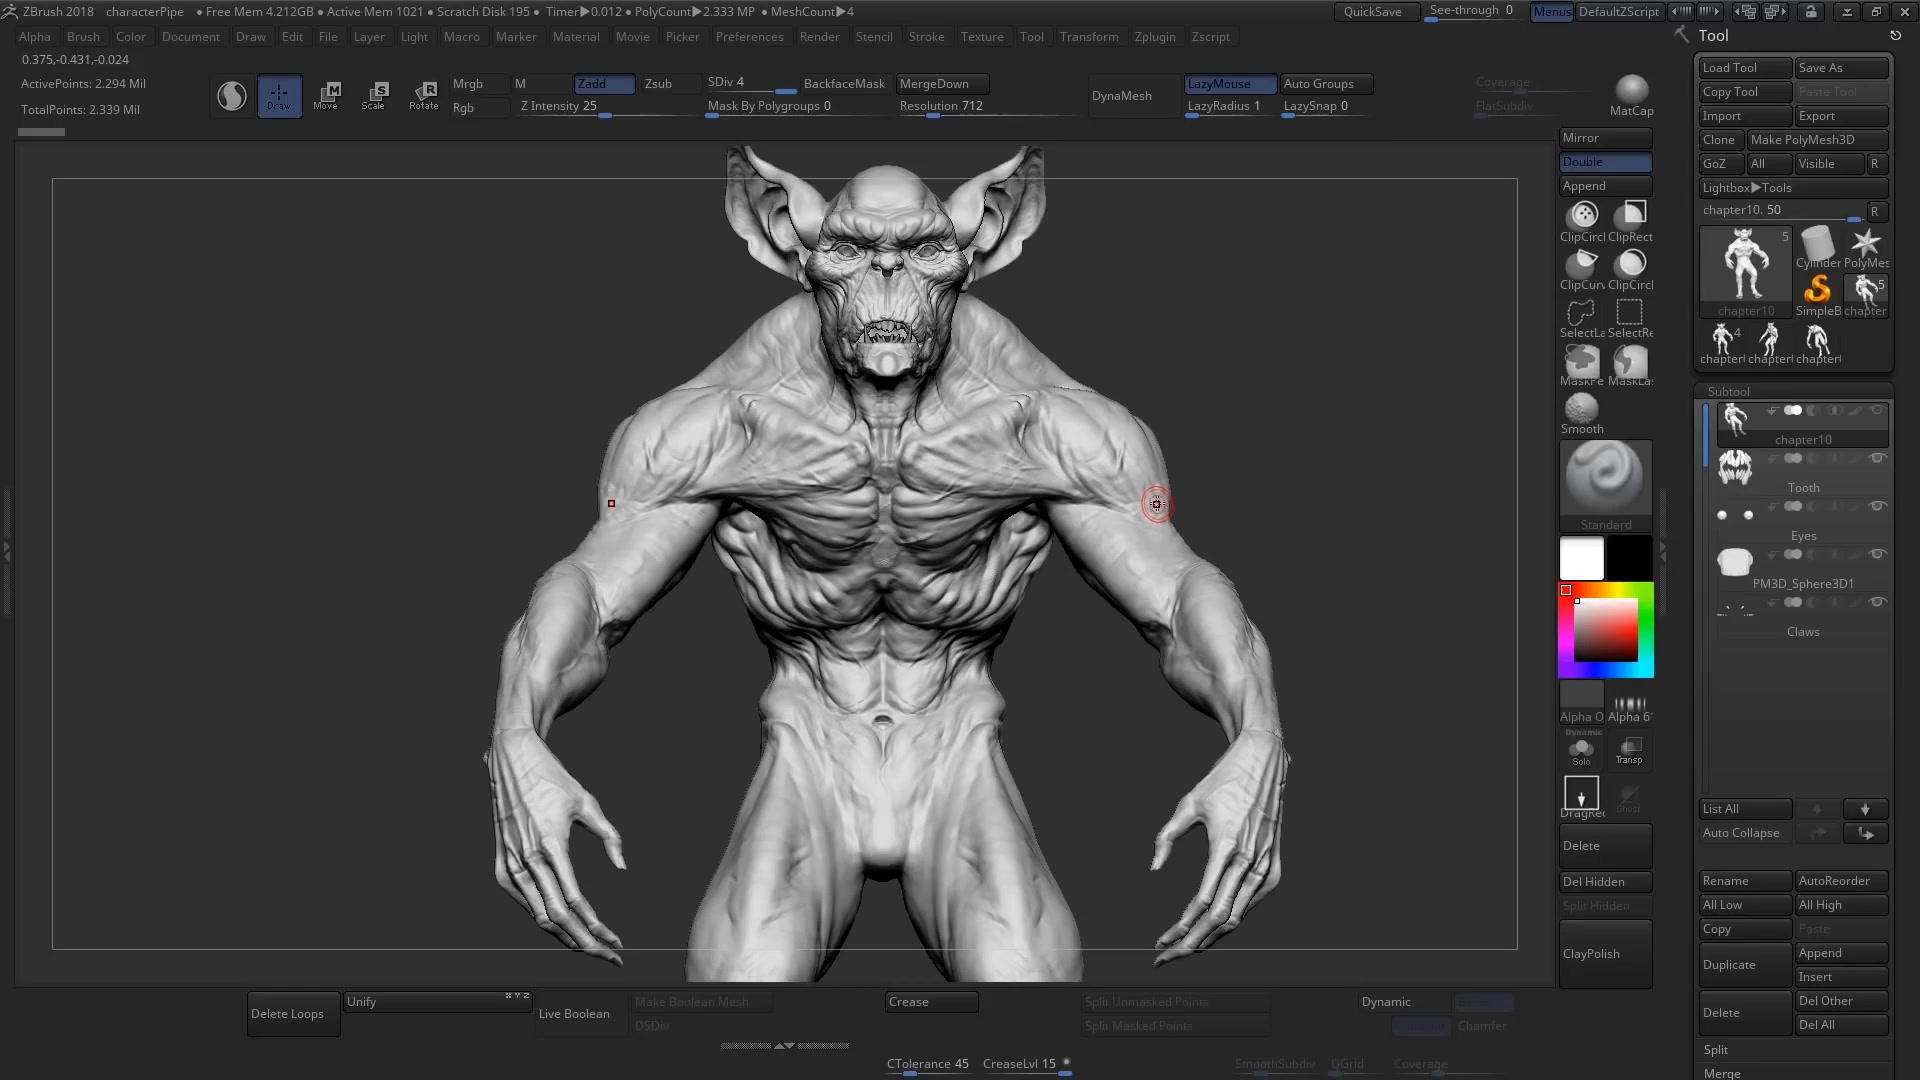Select the Rotate transform tool

[x=423, y=95]
